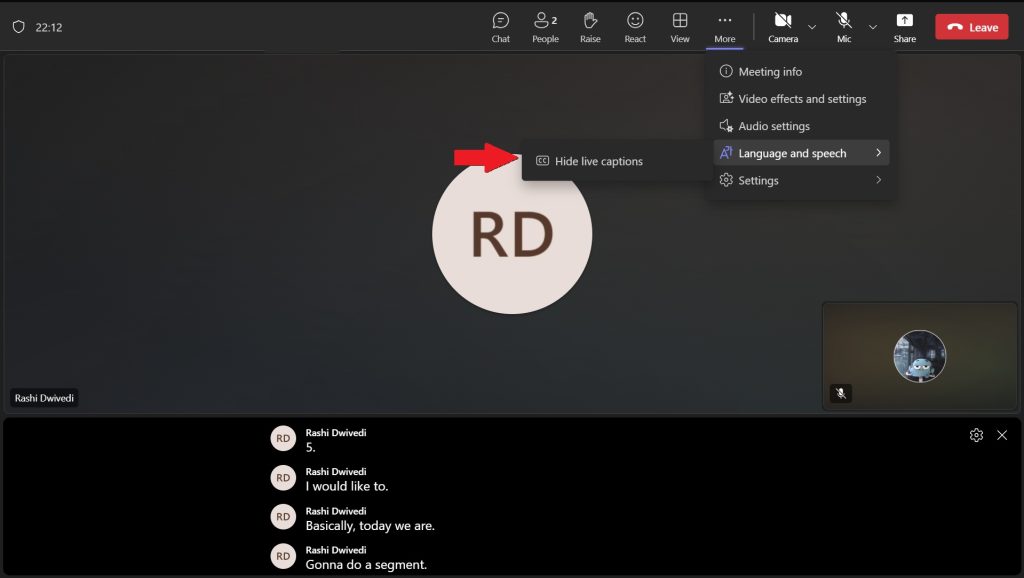Leave the meeting
The image size is (1024, 578).
[972, 27]
